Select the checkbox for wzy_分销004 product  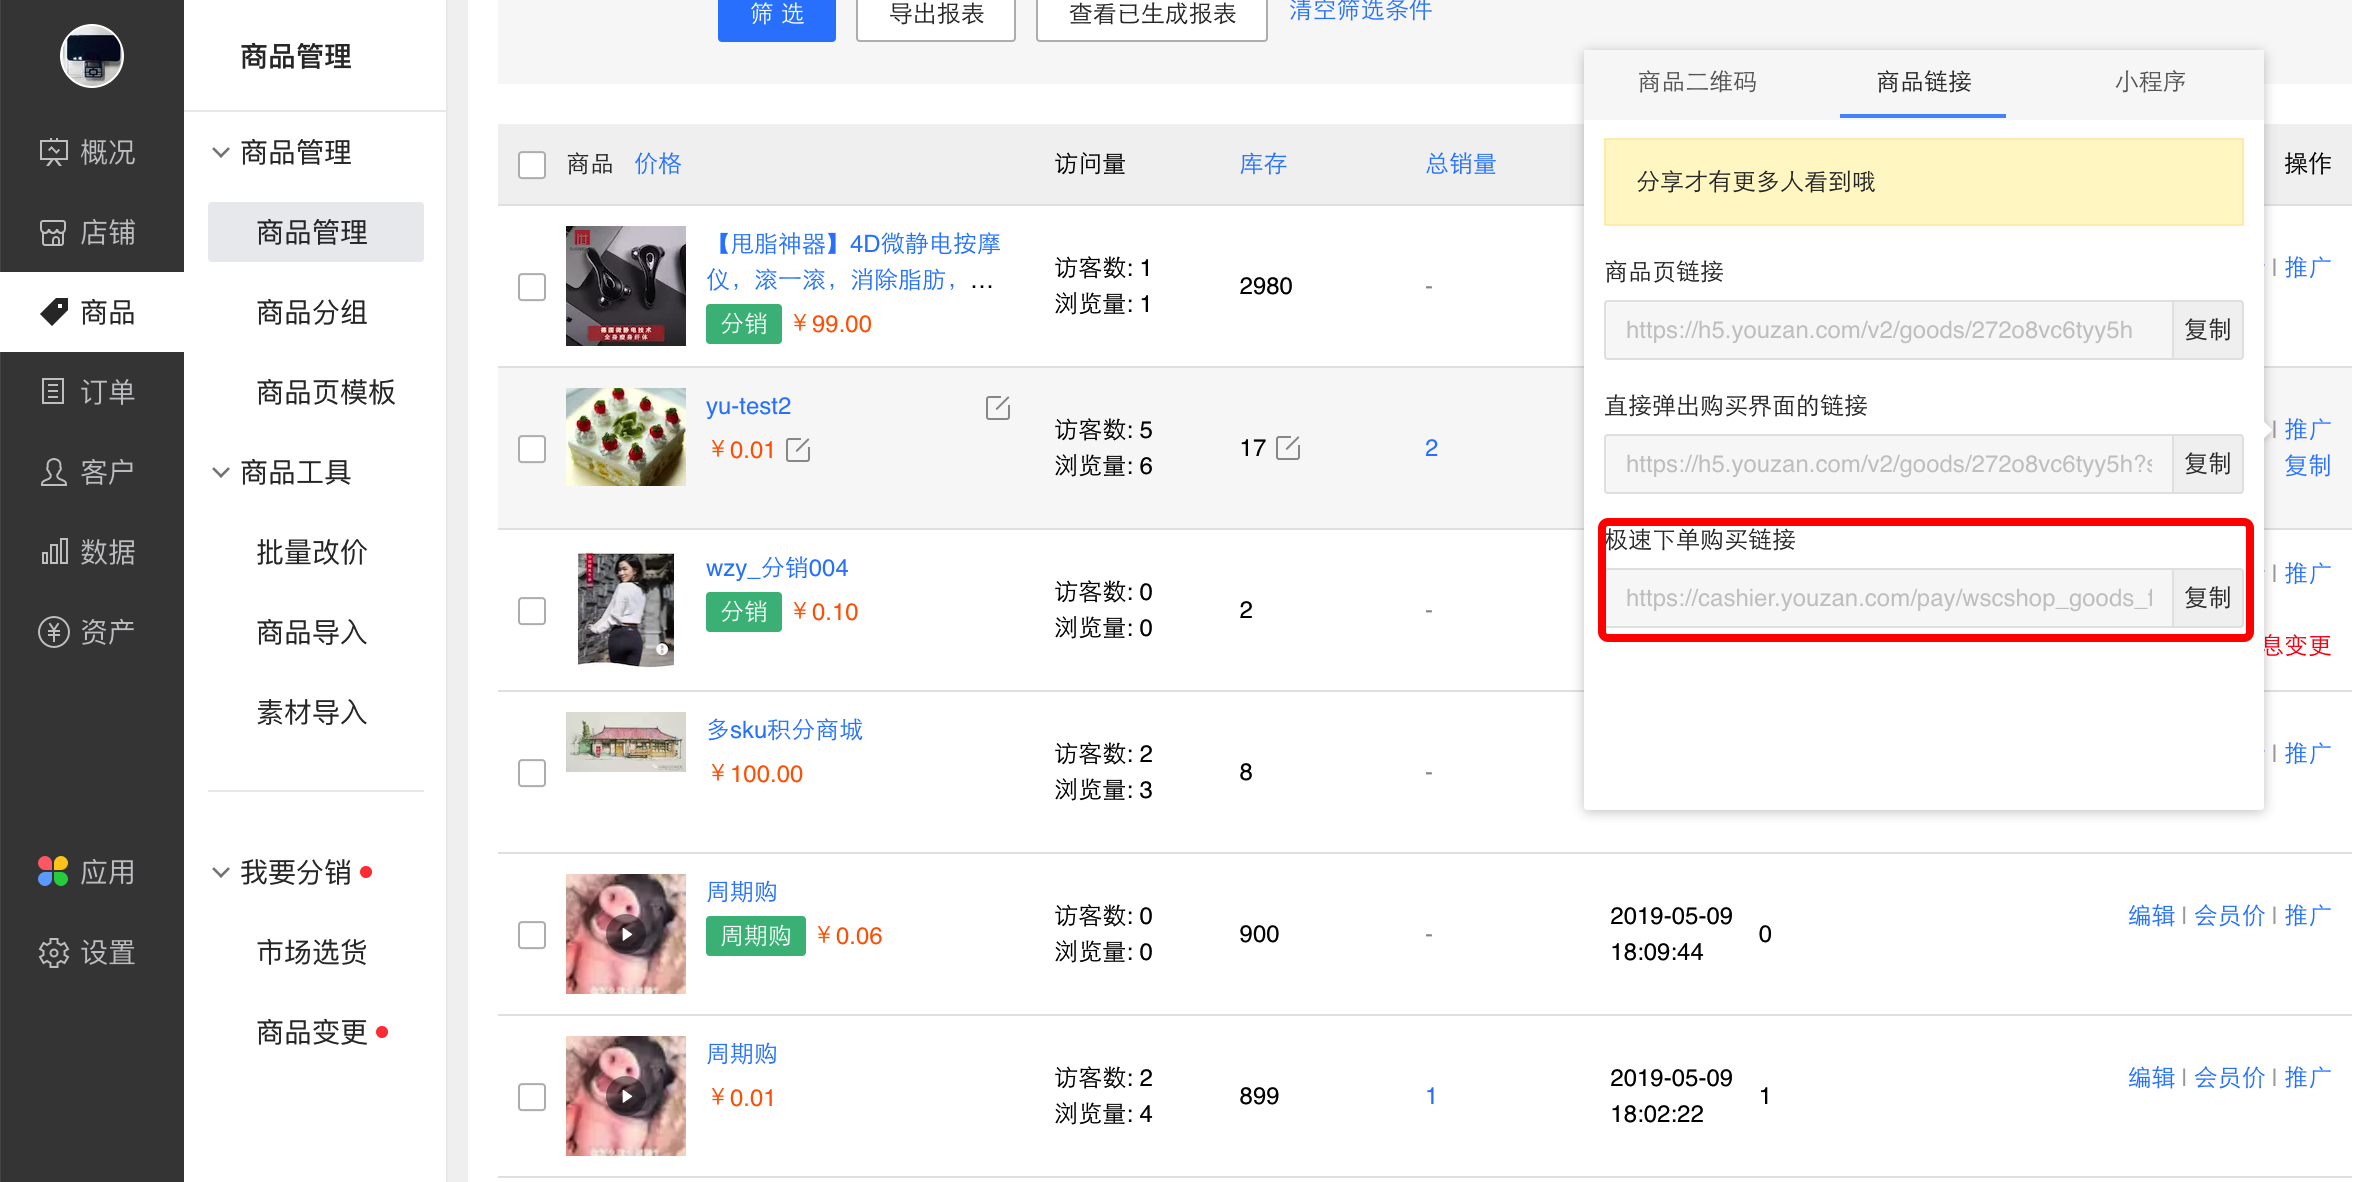531,610
